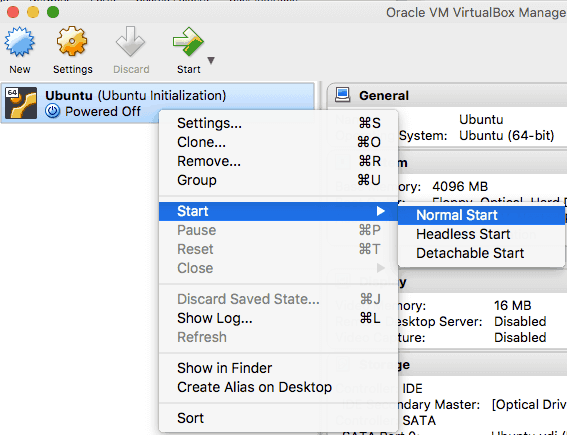Viewport: 567px width, 435px height.
Task: Select Headless Start in submenu
Action: click(481, 234)
